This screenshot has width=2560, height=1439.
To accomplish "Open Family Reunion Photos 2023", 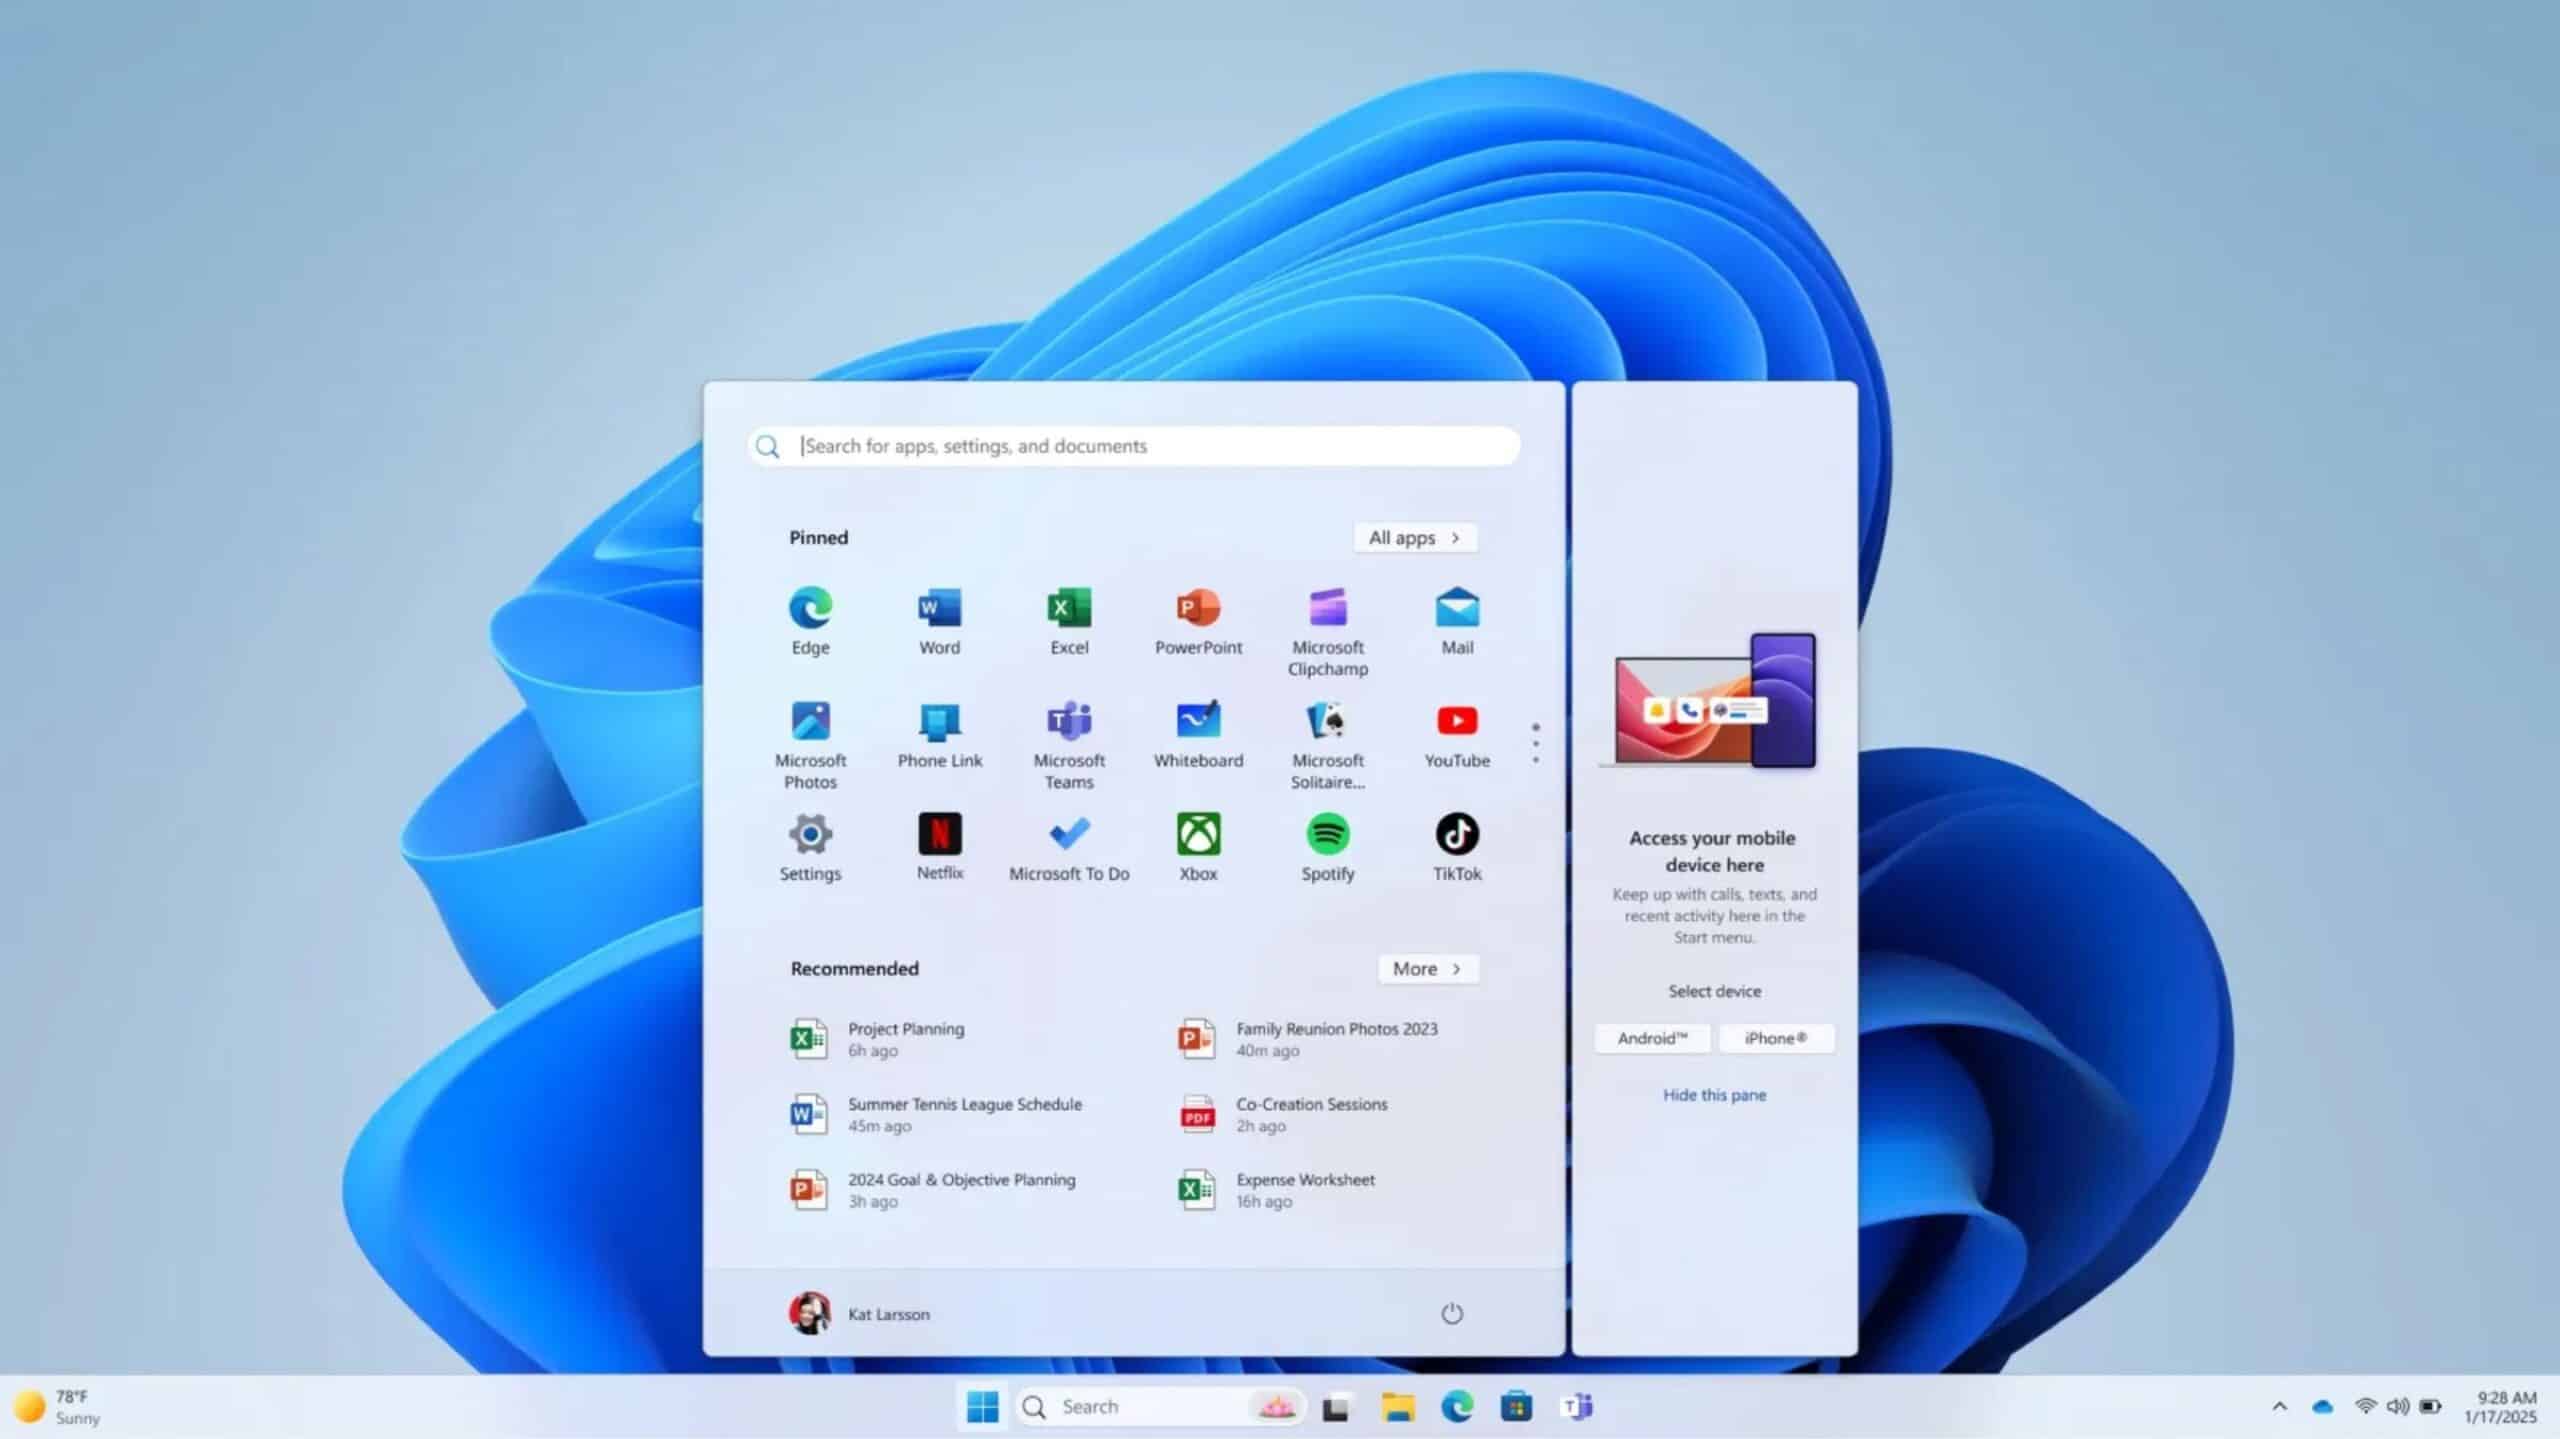I will click(1336, 1038).
